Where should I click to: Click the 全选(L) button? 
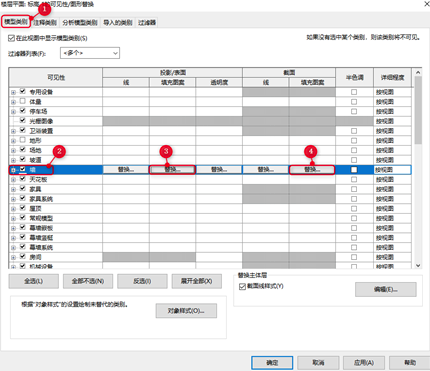(34, 281)
